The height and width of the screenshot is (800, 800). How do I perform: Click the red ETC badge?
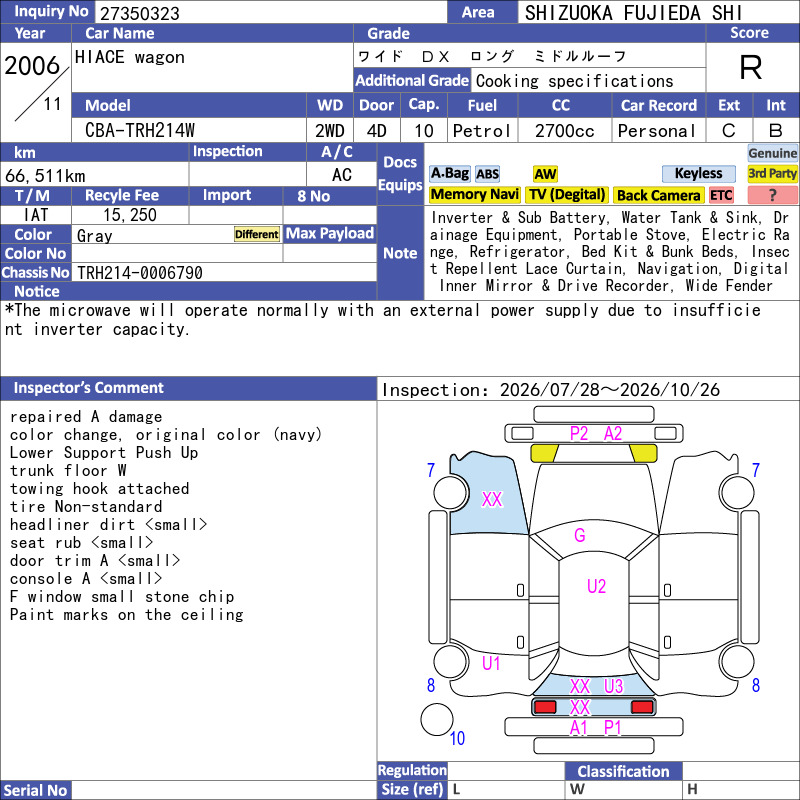pyautogui.click(x=721, y=195)
